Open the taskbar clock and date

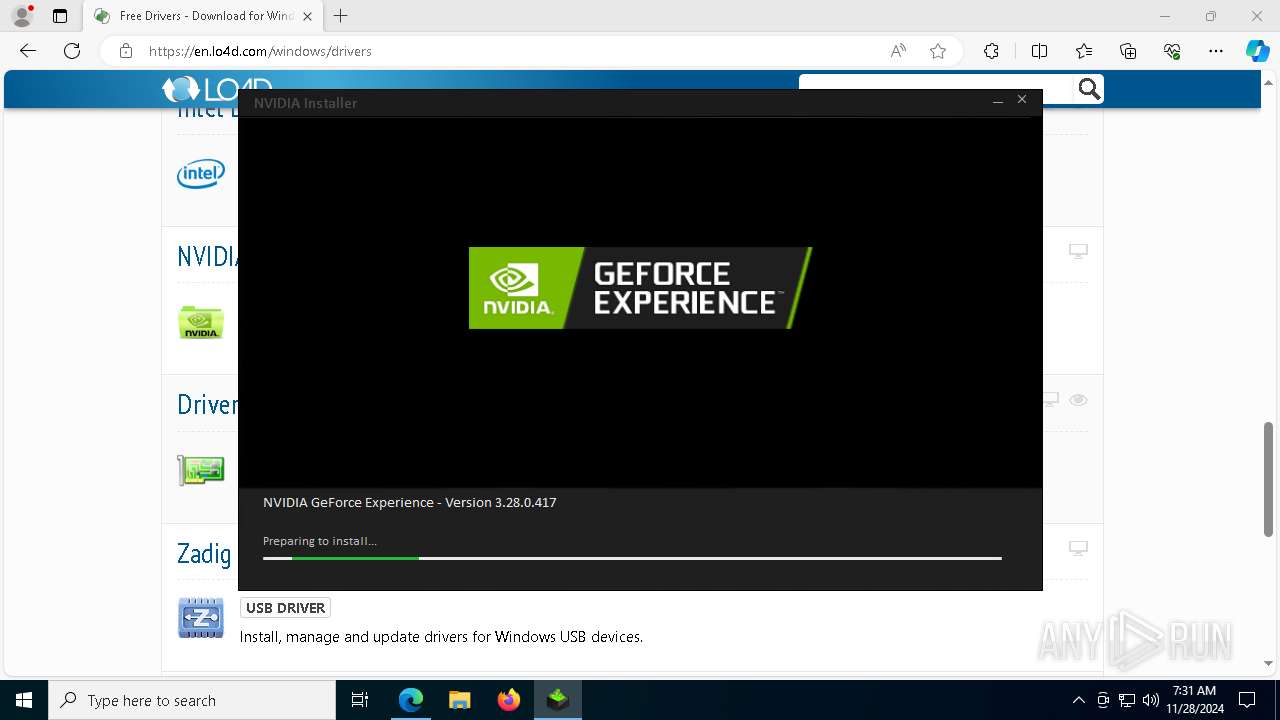coord(1194,700)
